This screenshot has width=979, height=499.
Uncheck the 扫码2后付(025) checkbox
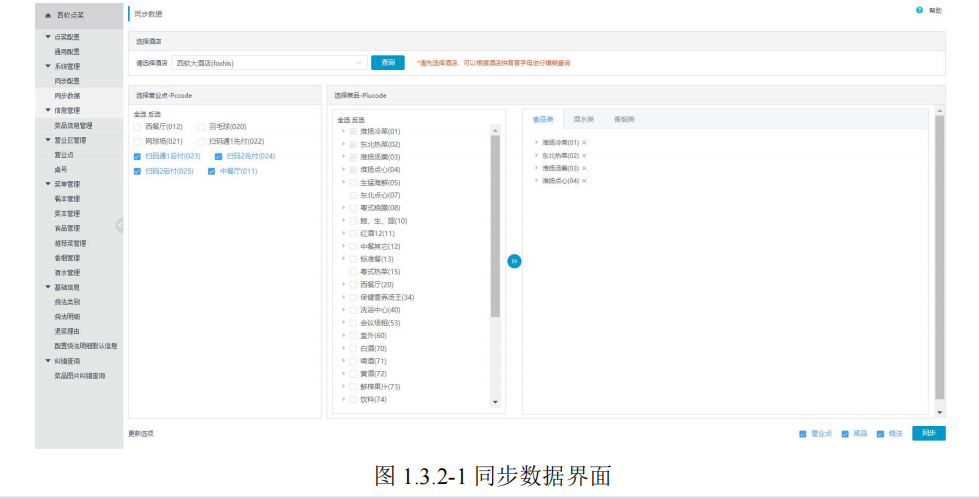tap(137, 171)
